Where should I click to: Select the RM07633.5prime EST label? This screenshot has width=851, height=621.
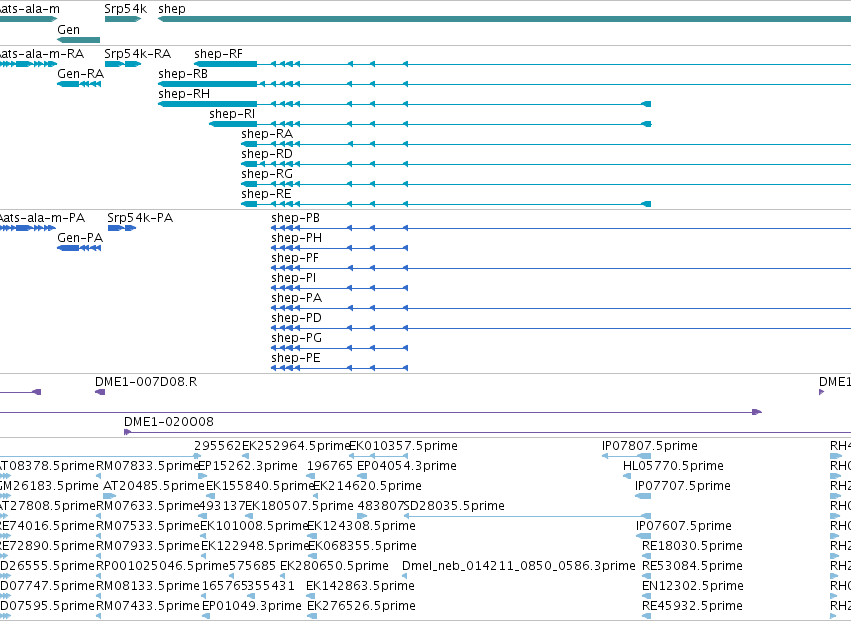[148, 506]
